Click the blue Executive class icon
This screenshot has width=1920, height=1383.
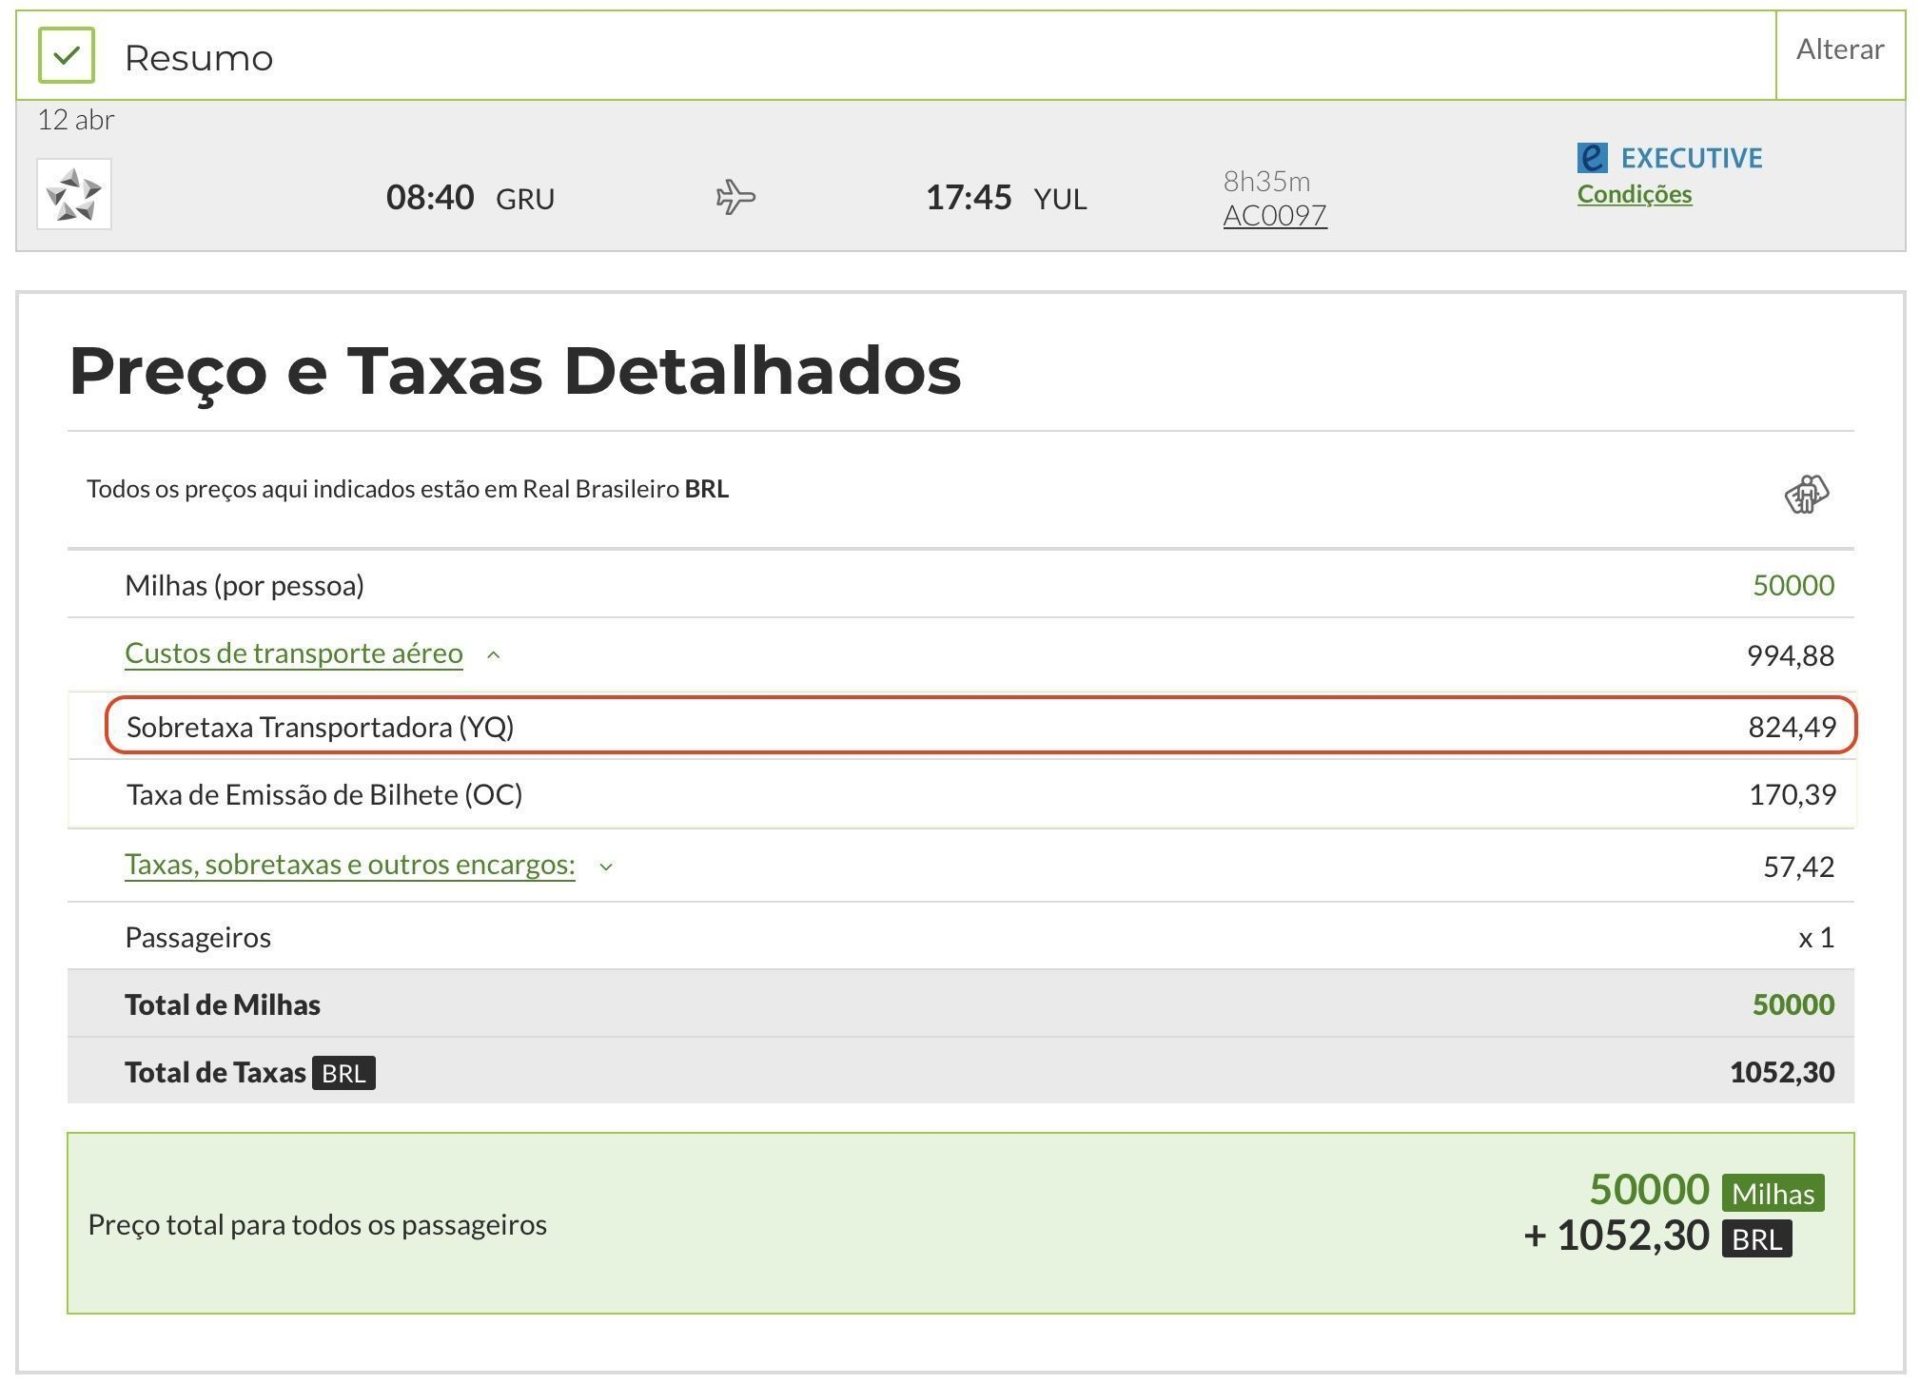pos(1591,158)
